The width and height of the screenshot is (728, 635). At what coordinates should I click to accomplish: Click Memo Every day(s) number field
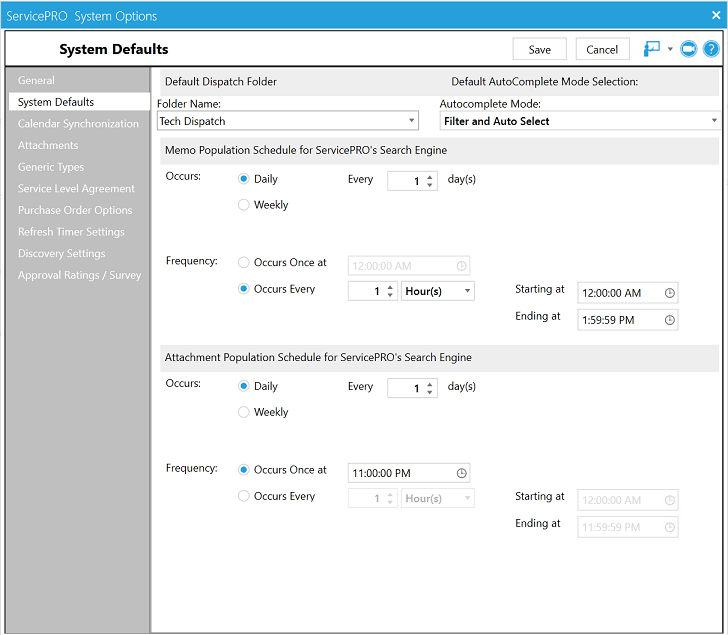click(412, 181)
